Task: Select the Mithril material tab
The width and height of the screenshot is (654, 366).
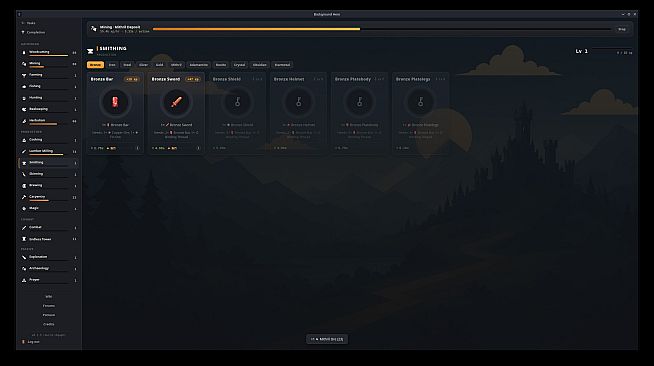Action: pos(176,65)
